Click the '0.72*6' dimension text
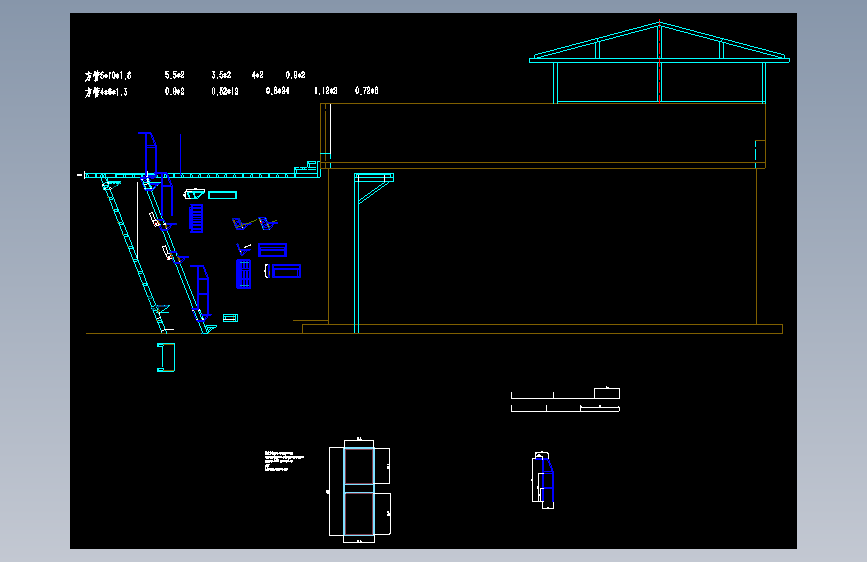 [367, 91]
